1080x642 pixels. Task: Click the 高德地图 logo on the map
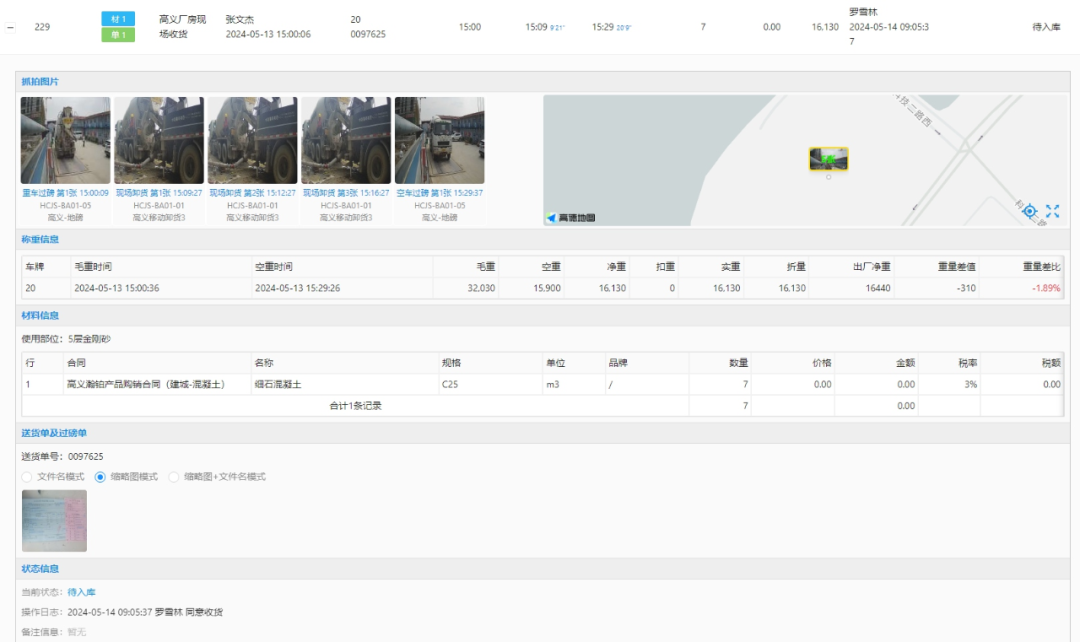click(570, 217)
